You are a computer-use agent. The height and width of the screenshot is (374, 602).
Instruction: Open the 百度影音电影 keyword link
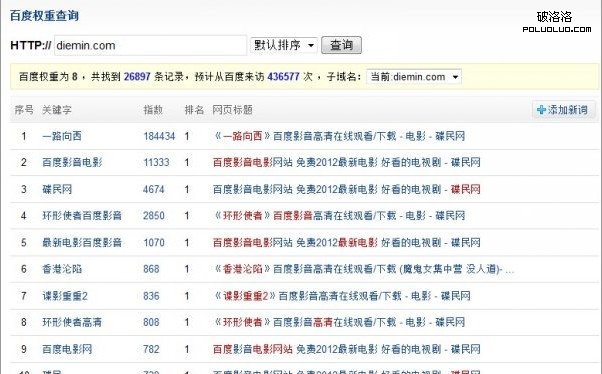coord(72,162)
